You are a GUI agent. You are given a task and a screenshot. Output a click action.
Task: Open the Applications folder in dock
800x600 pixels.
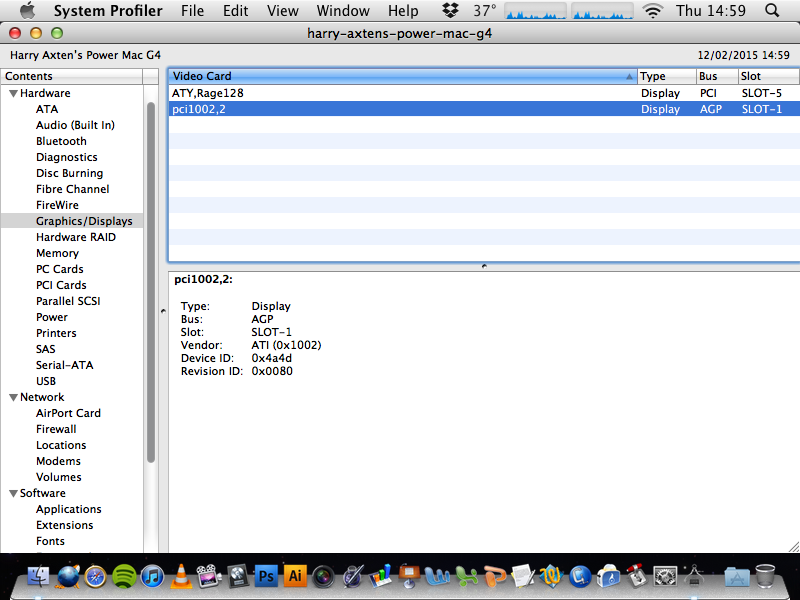point(737,577)
